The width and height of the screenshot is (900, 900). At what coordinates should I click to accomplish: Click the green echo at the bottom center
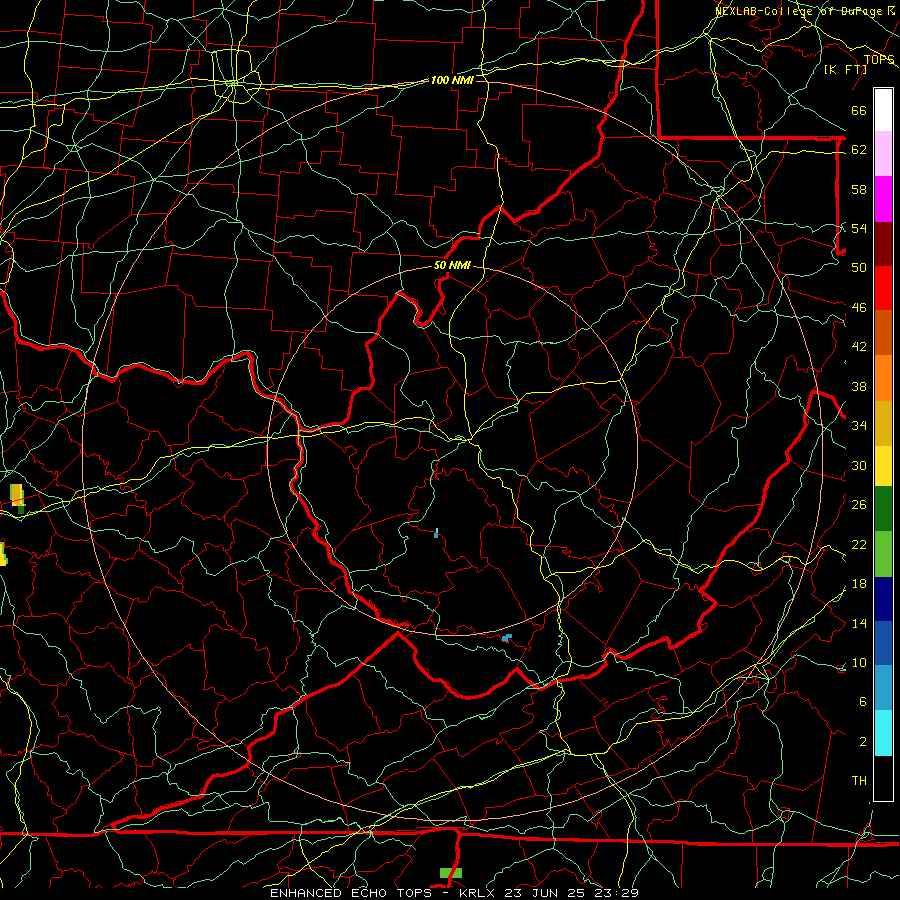tap(451, 873)
